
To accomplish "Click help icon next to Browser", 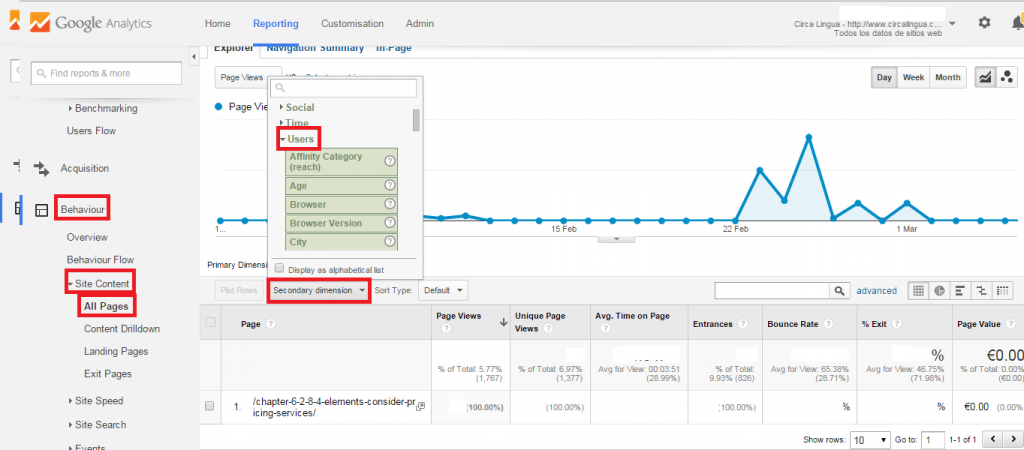I will pos(390,204).
